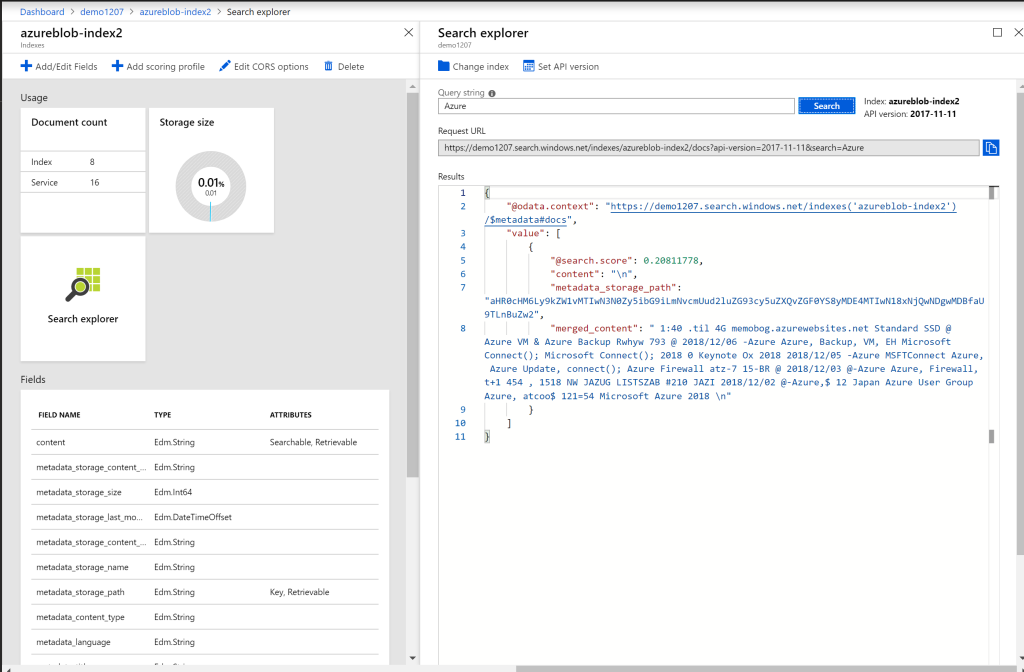This screenshot has height=672, width=1024.
Task: Select the content field row
Action: click(205, 442)
